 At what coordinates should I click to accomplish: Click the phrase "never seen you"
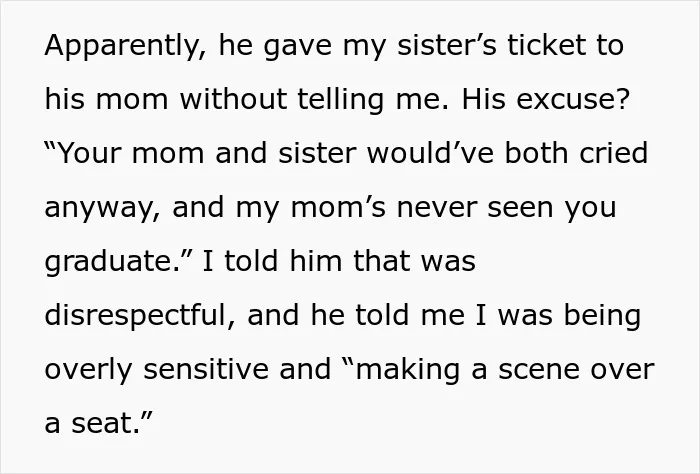pos(507,208)
